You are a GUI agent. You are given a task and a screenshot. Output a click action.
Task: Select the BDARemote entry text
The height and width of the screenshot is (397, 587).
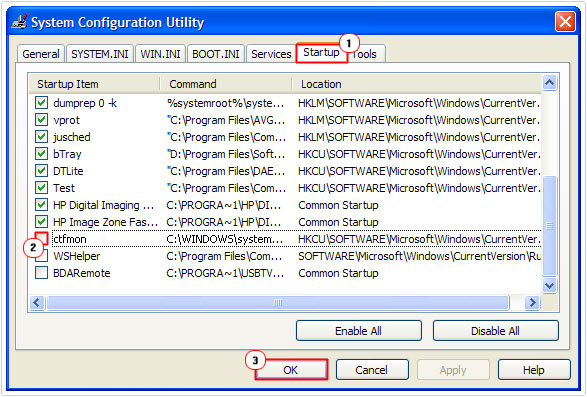click(82, 273)
